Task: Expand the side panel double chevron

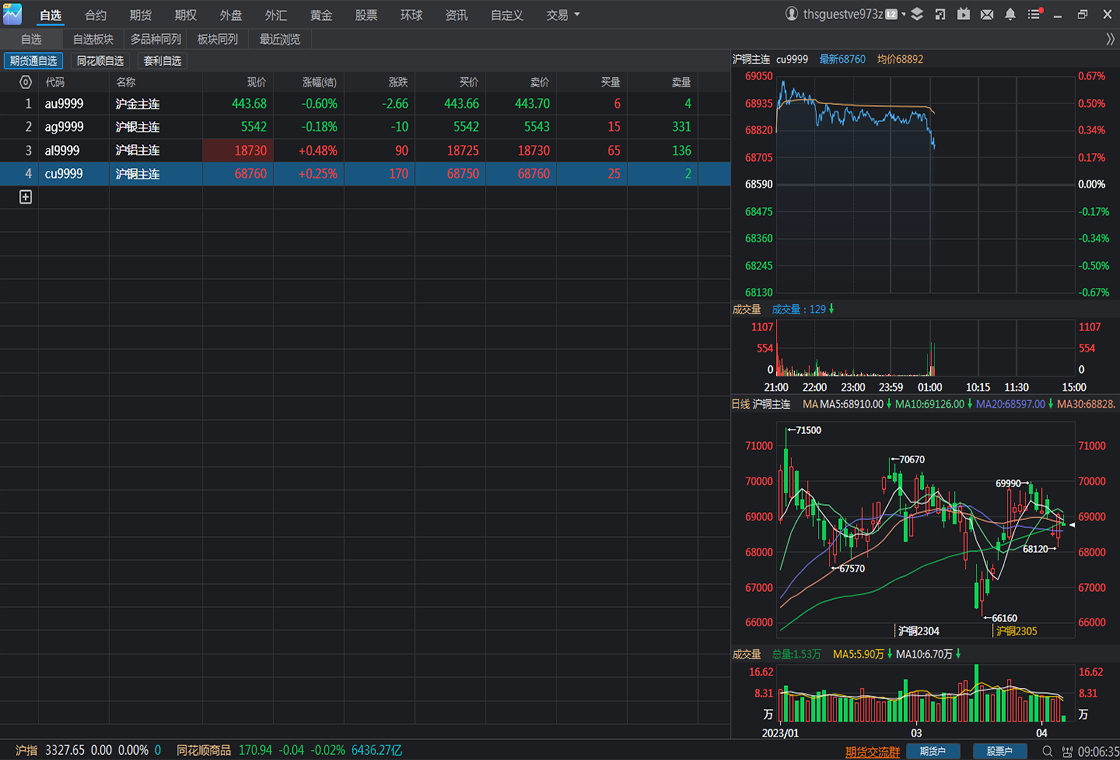Action: (1110, 39)
